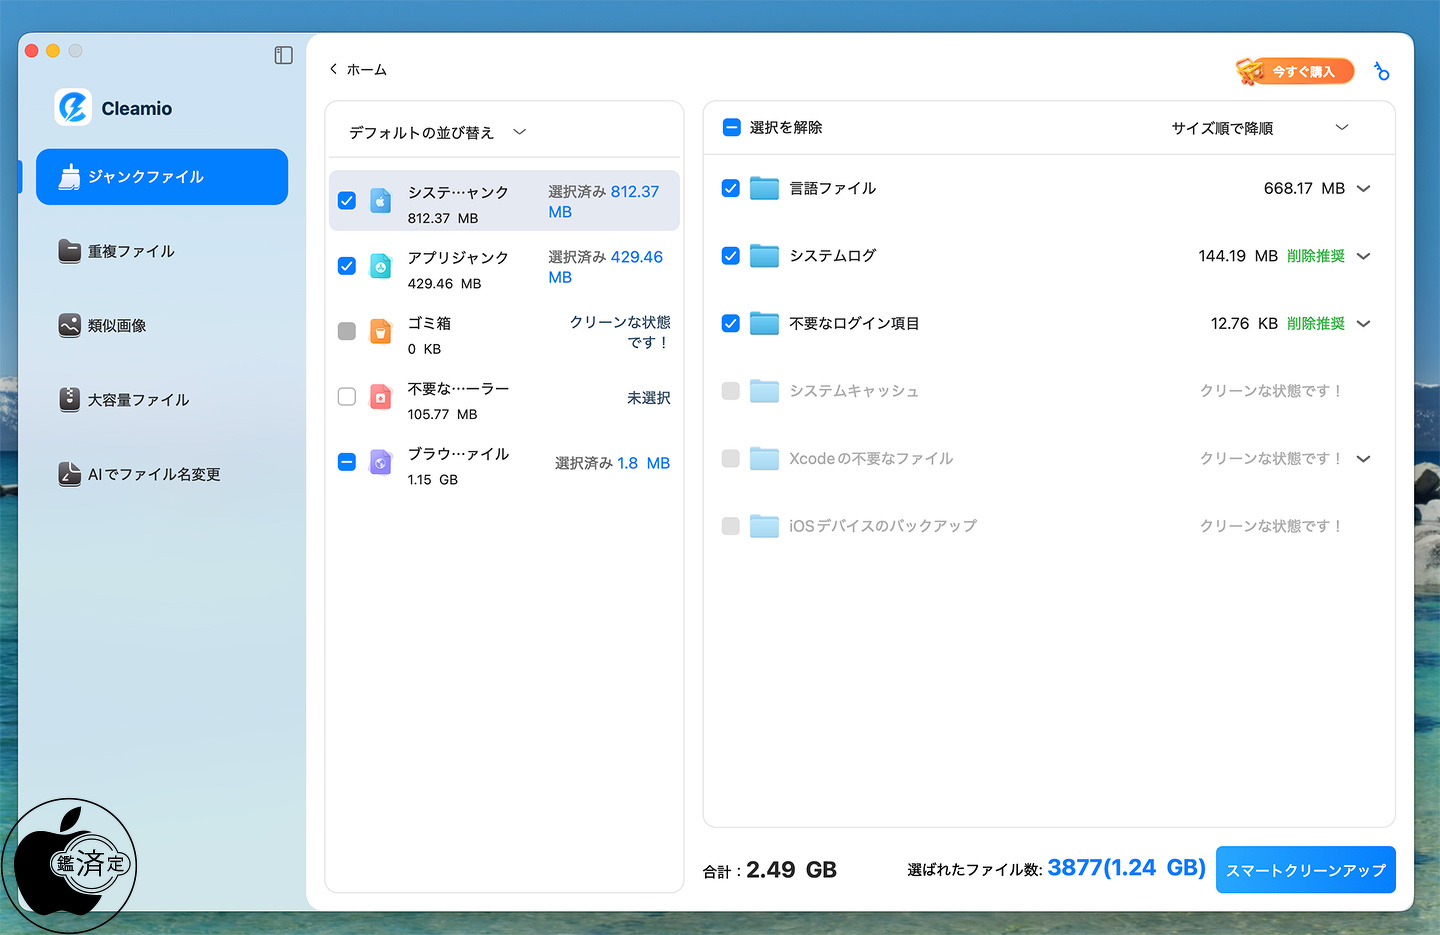Click the purple browser files icon
The width and height of the screenshot is (1440, 935).
381,463
